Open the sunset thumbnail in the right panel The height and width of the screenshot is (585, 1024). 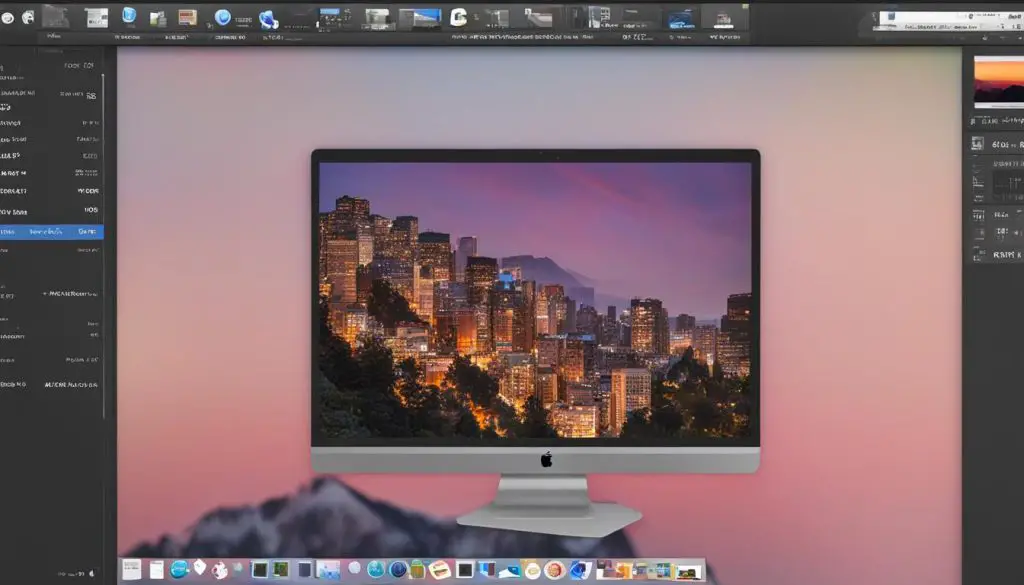[x=999, y=82]
